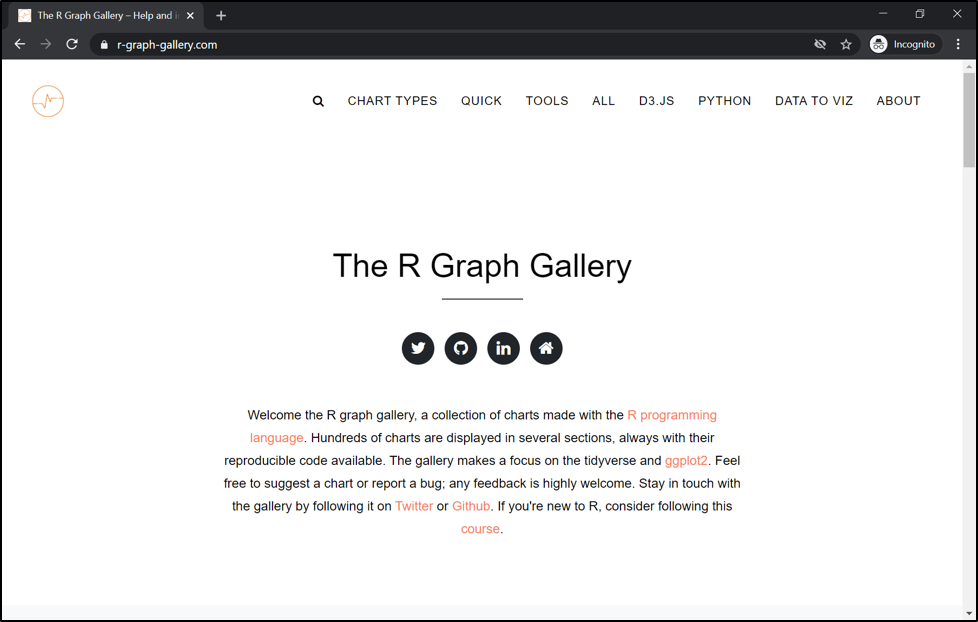The width and height of the screenshot is (978, 622).
Task: Open Chrome three-dot menu
Action: tap(959, 44)
